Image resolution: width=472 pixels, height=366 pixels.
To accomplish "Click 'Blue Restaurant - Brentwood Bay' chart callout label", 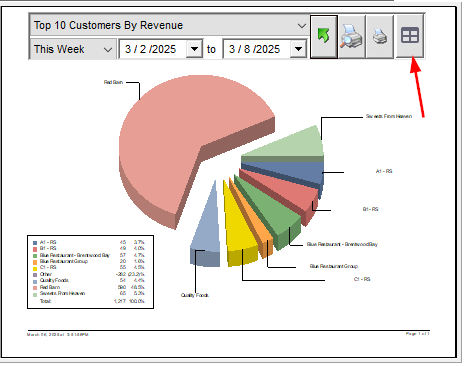I will coord(342,244).
